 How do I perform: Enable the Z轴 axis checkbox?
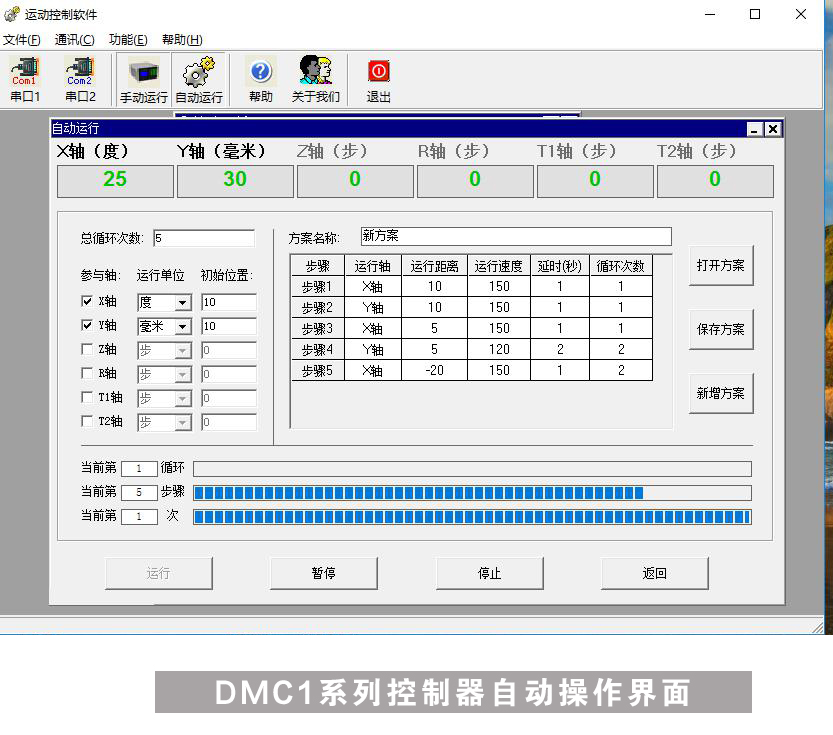tap(87, 350)
